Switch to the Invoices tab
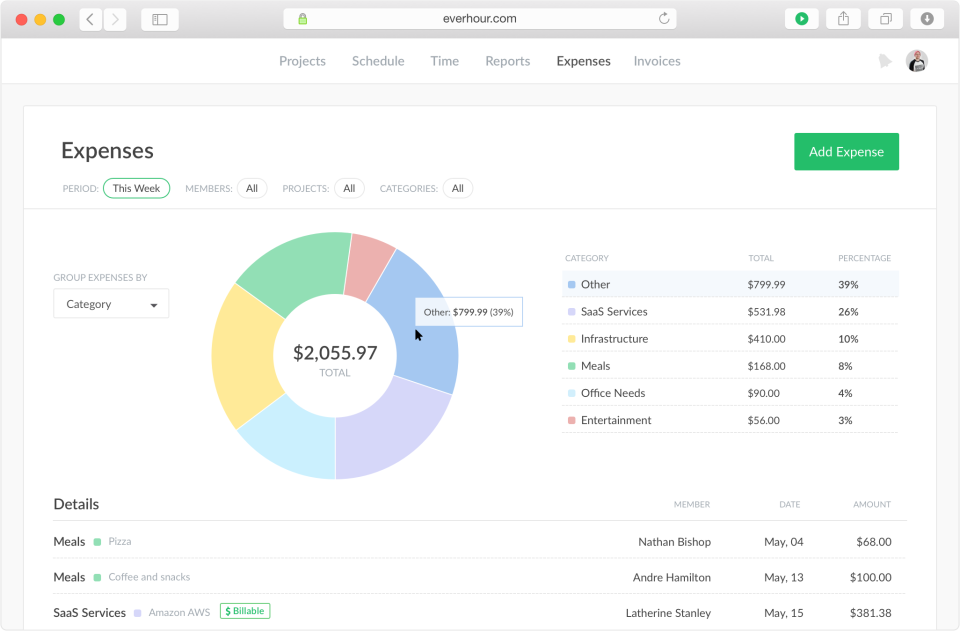 click(x=657, y=61)
